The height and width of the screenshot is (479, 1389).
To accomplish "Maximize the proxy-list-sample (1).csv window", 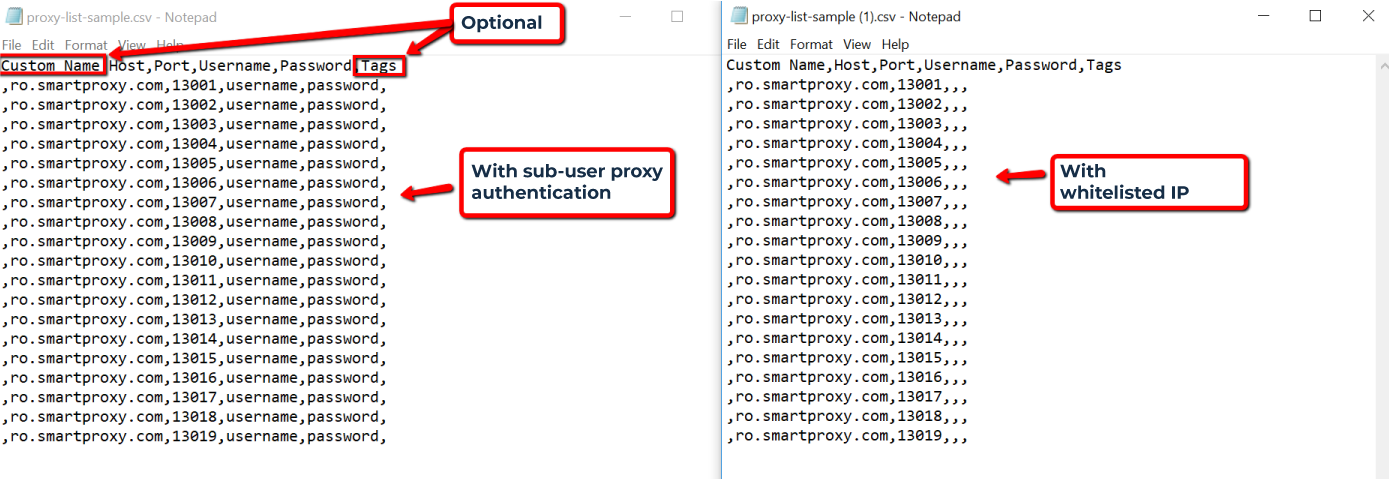I will click(1315, 16).
